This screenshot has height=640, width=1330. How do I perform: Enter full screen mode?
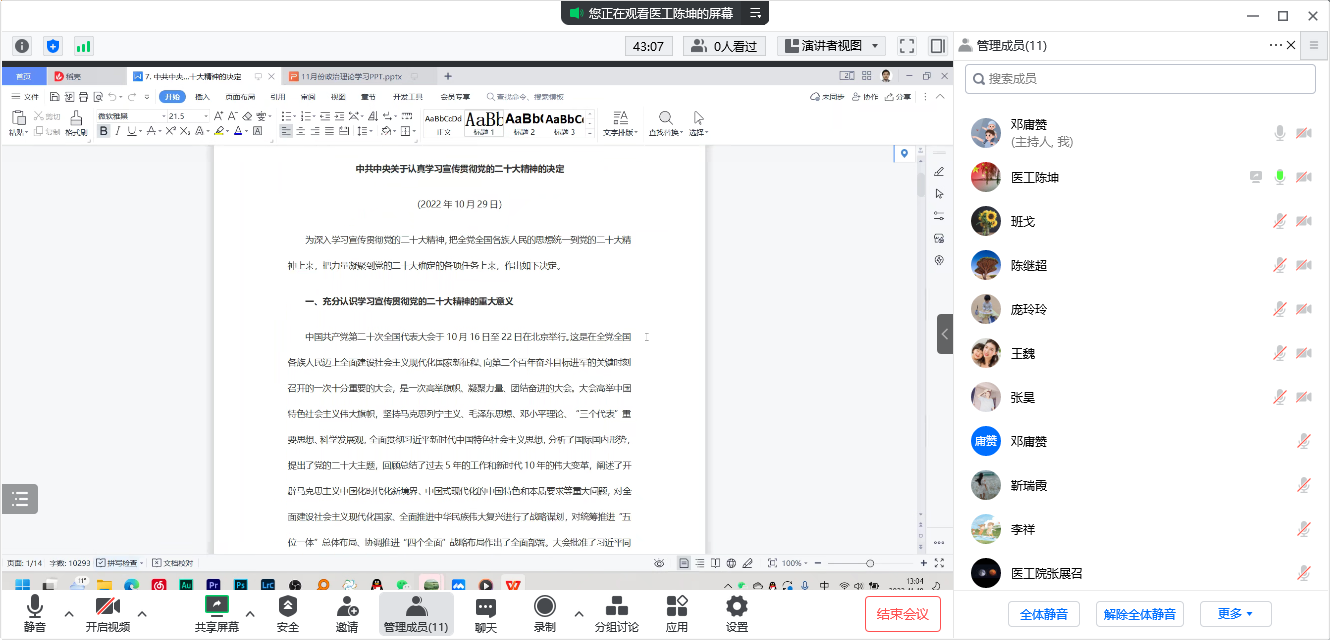coord(907,46)
